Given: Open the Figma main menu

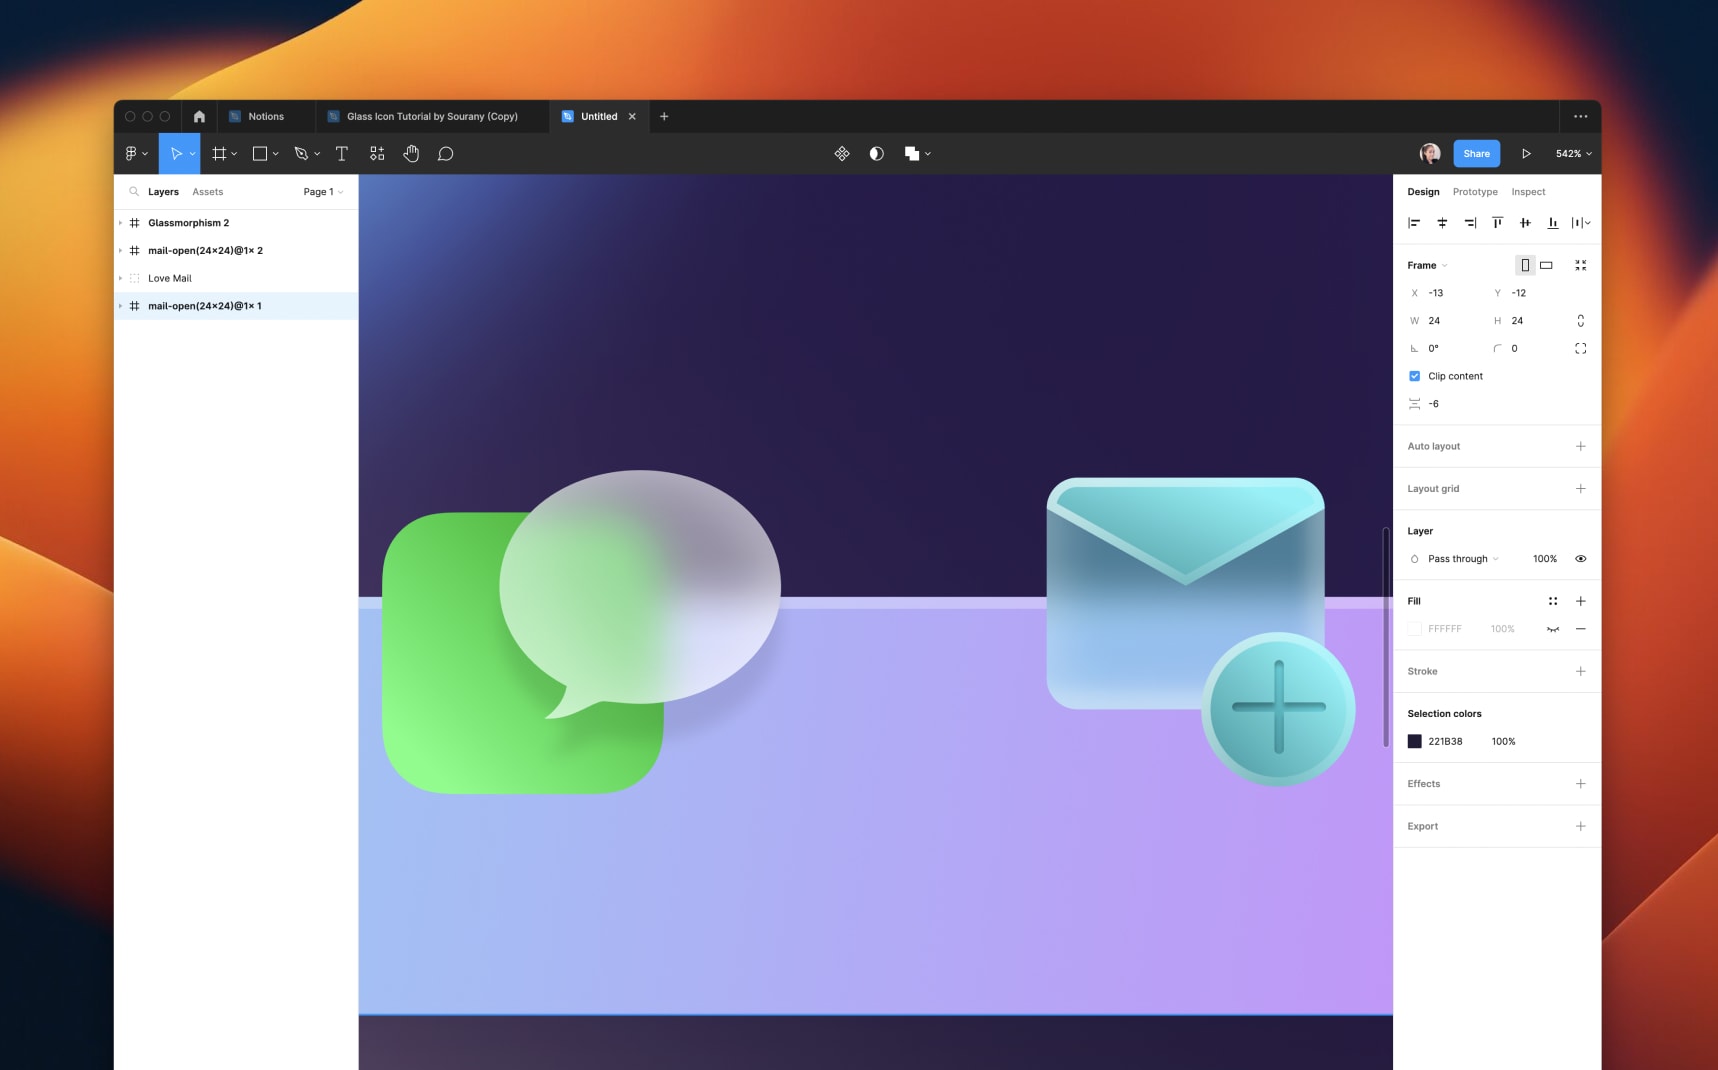Looking at the screenshot, I should point(133,153).
